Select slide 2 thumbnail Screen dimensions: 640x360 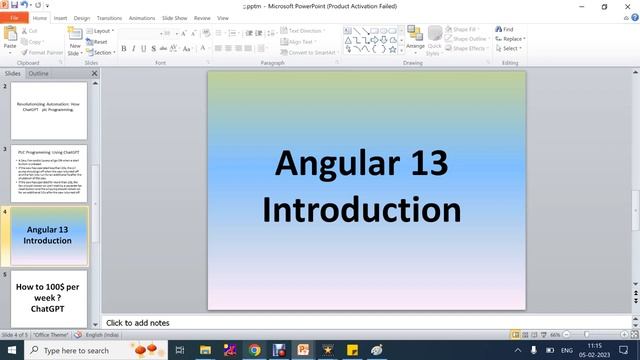(49, 111)
